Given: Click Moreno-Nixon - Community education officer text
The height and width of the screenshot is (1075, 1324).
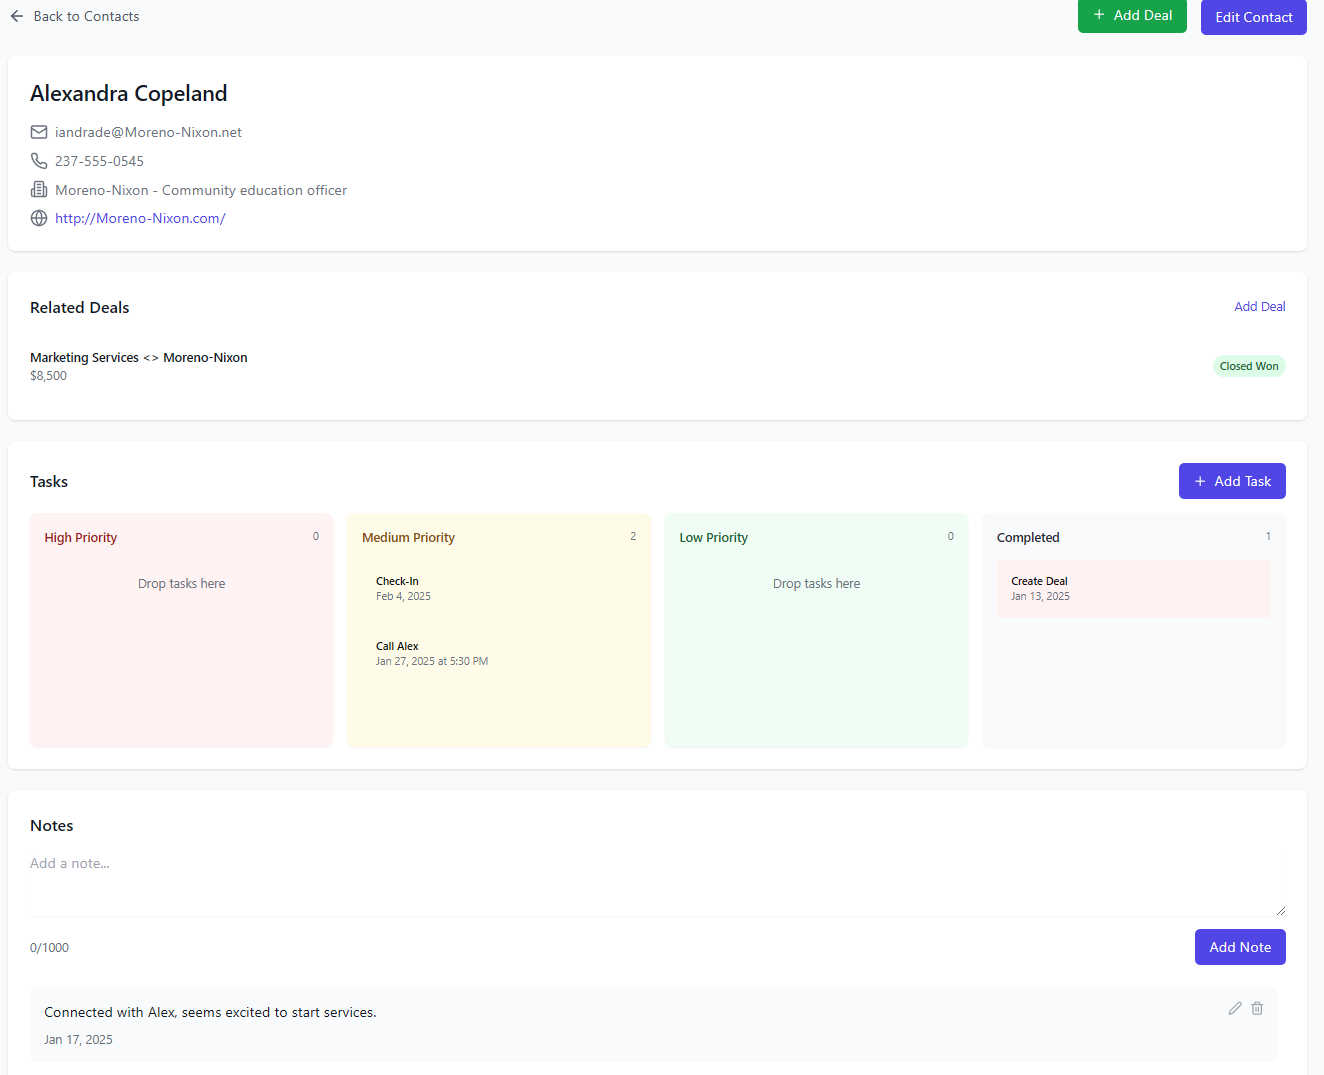Looking at the screenshot, I should coord(201,190).
